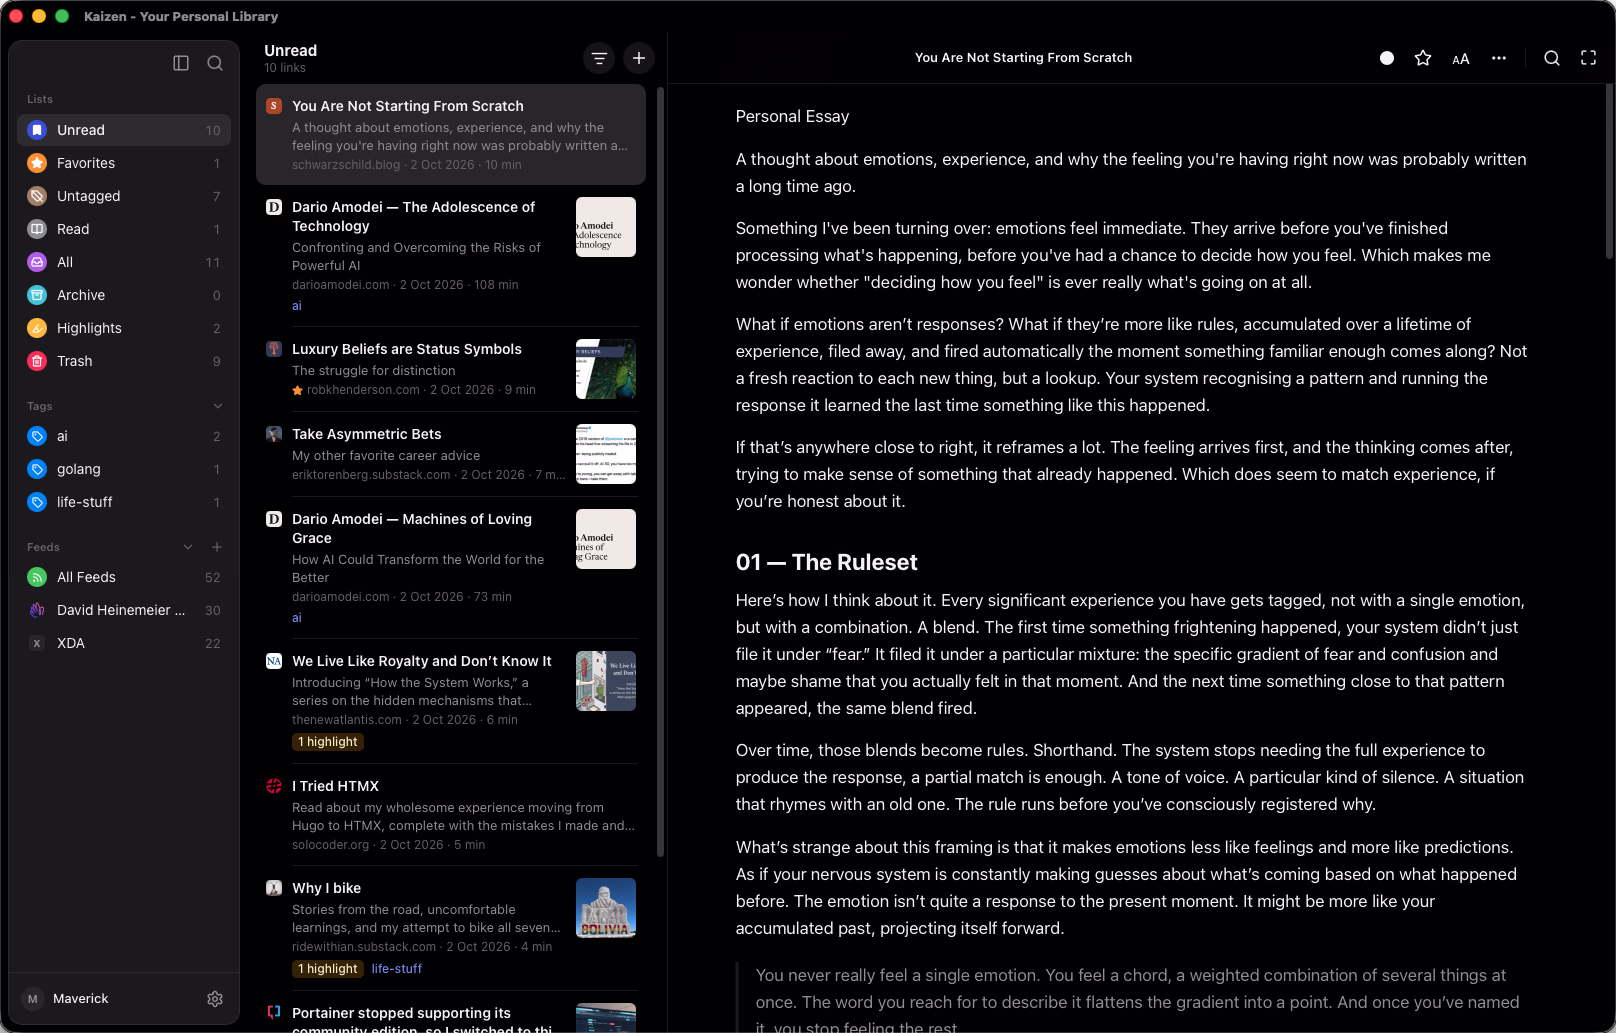The height and width of the screenshot is (1033, 1616).
Task: Open The Adolescence of Technology article
Action: pyautogui.click(x=450, y=256)
